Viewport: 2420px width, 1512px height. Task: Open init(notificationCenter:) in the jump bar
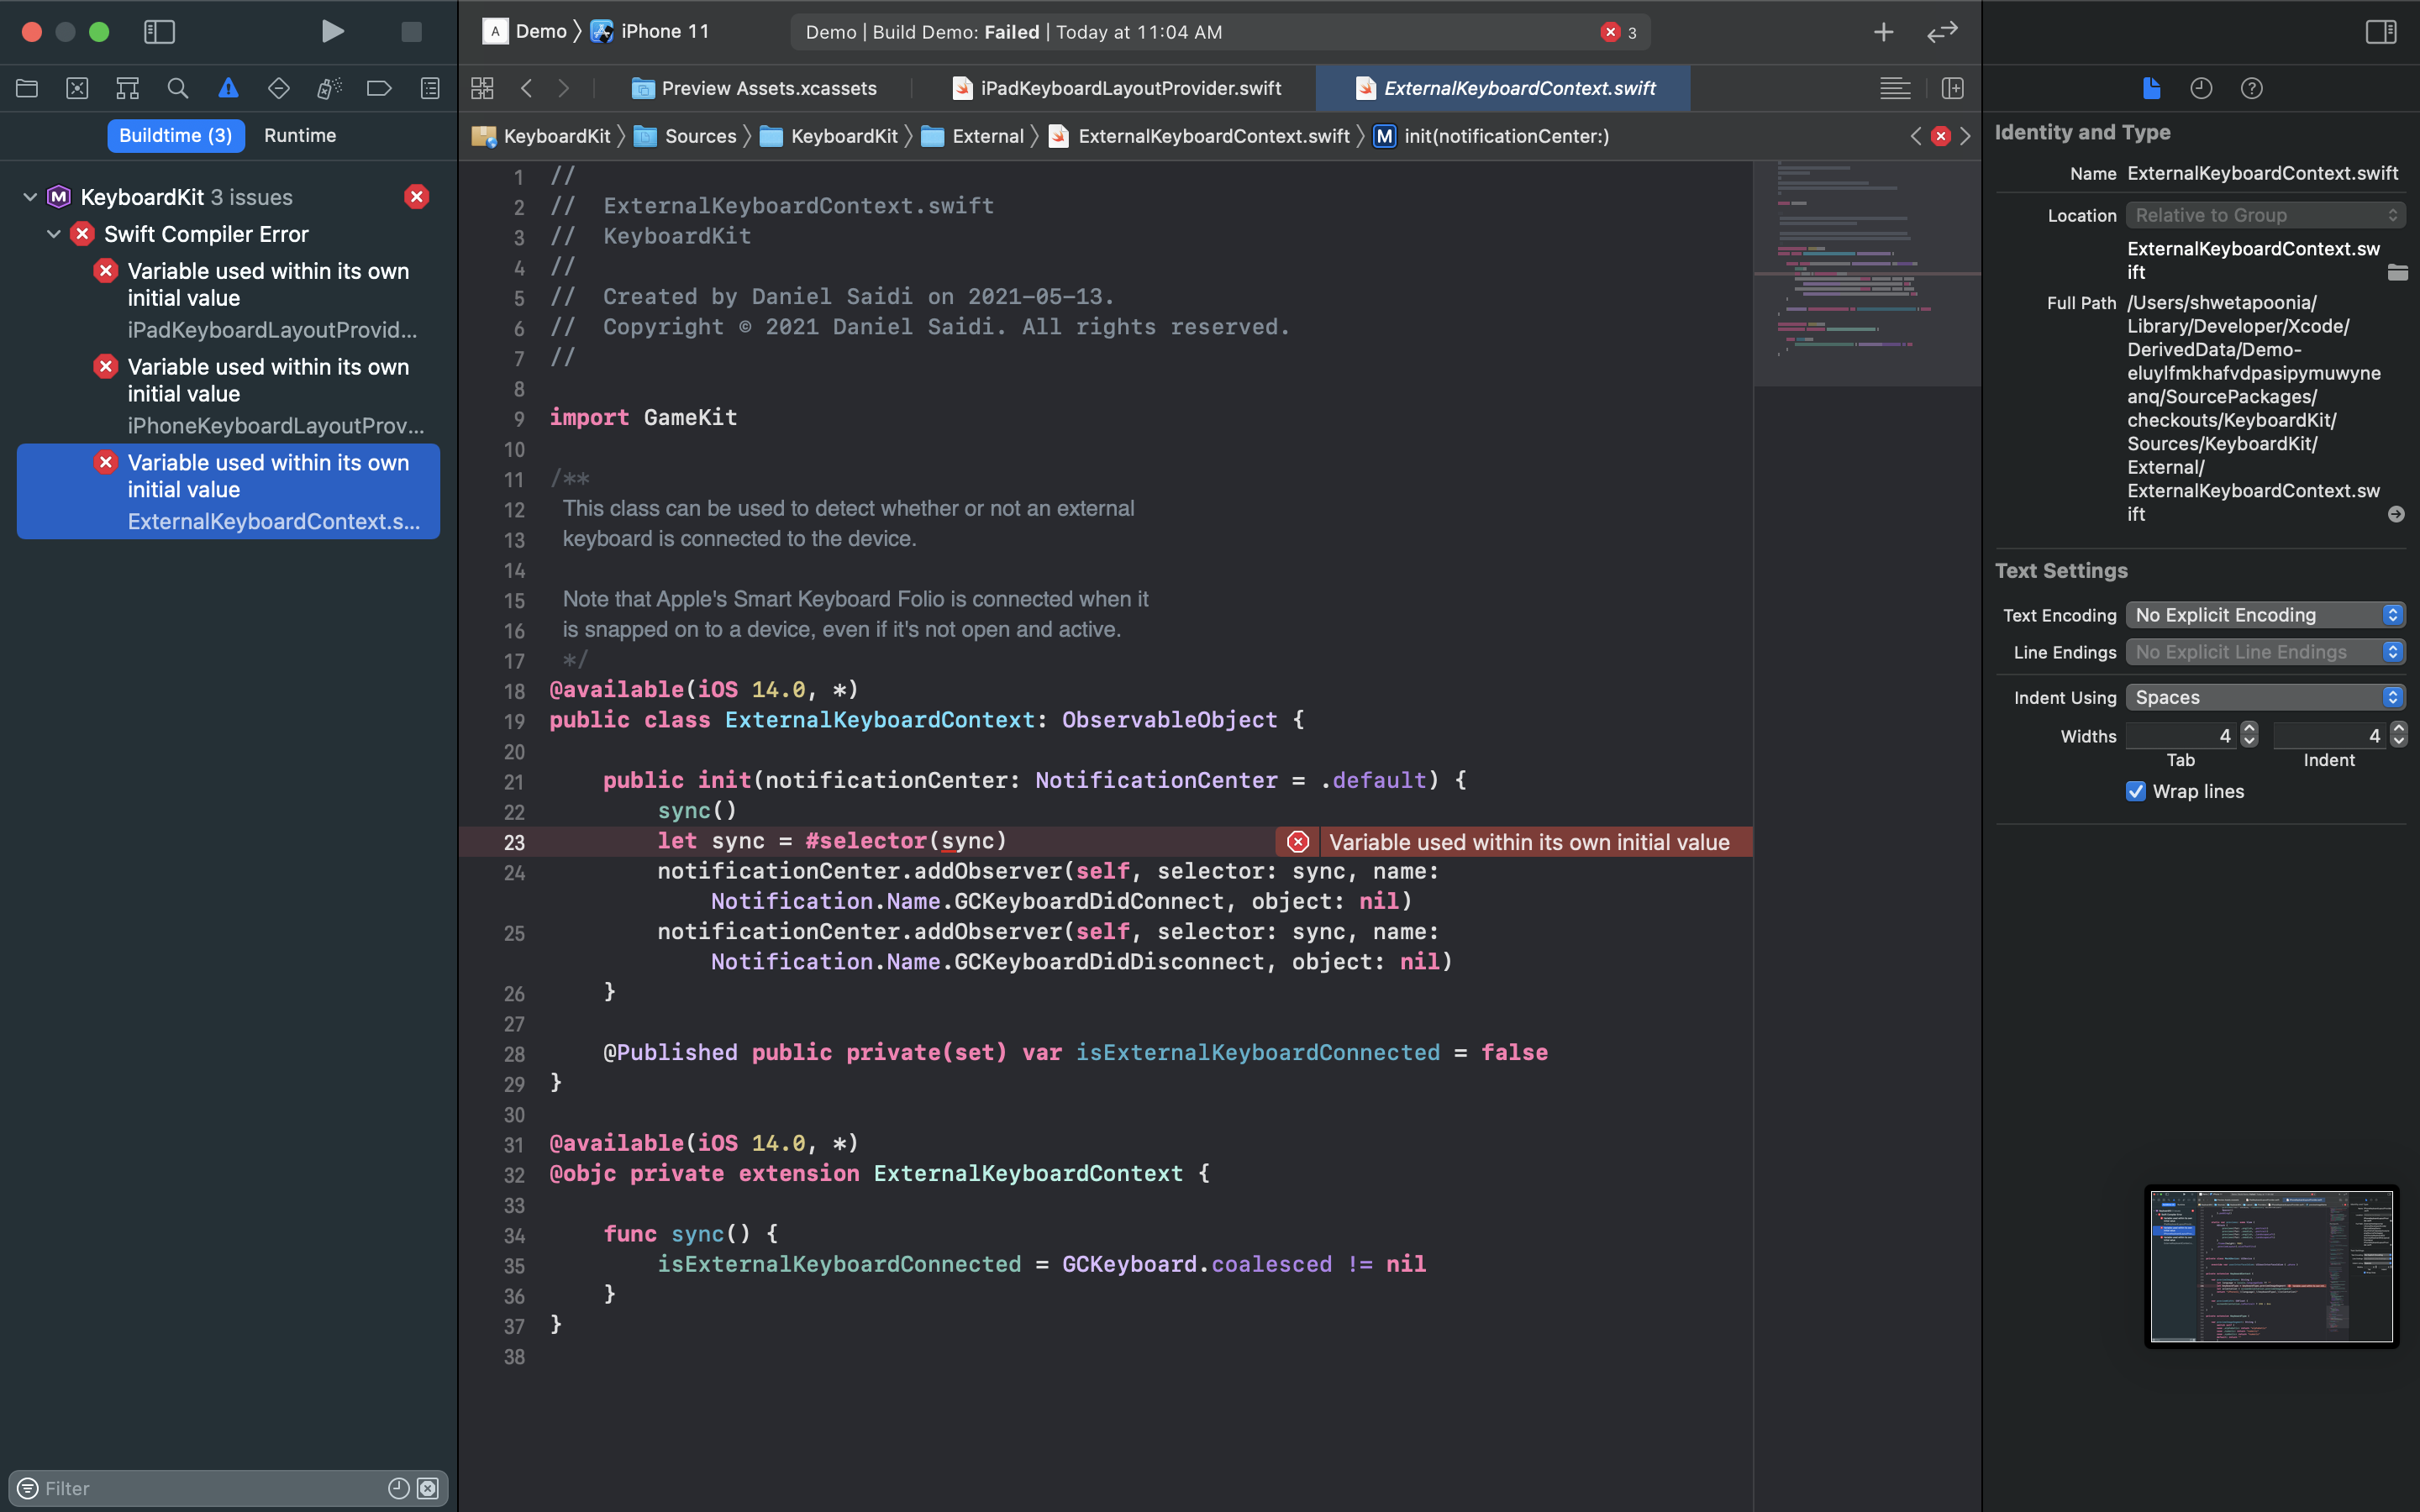point(1507,136)
